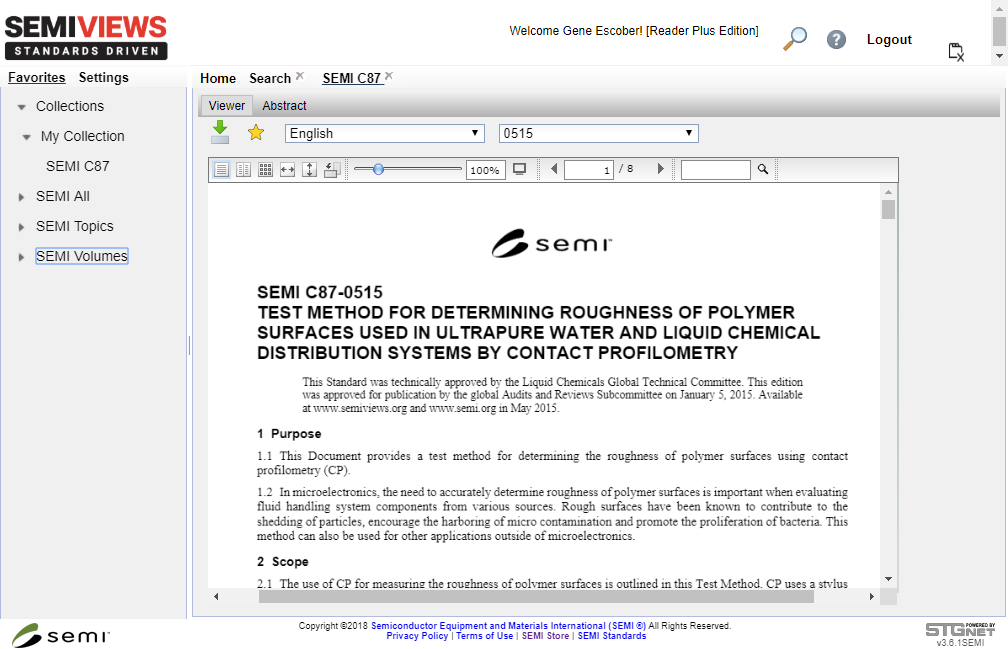This screenshot has width=1008, height=649.
Task: Click the '1 Purpose' section heading
Action: 289,434
